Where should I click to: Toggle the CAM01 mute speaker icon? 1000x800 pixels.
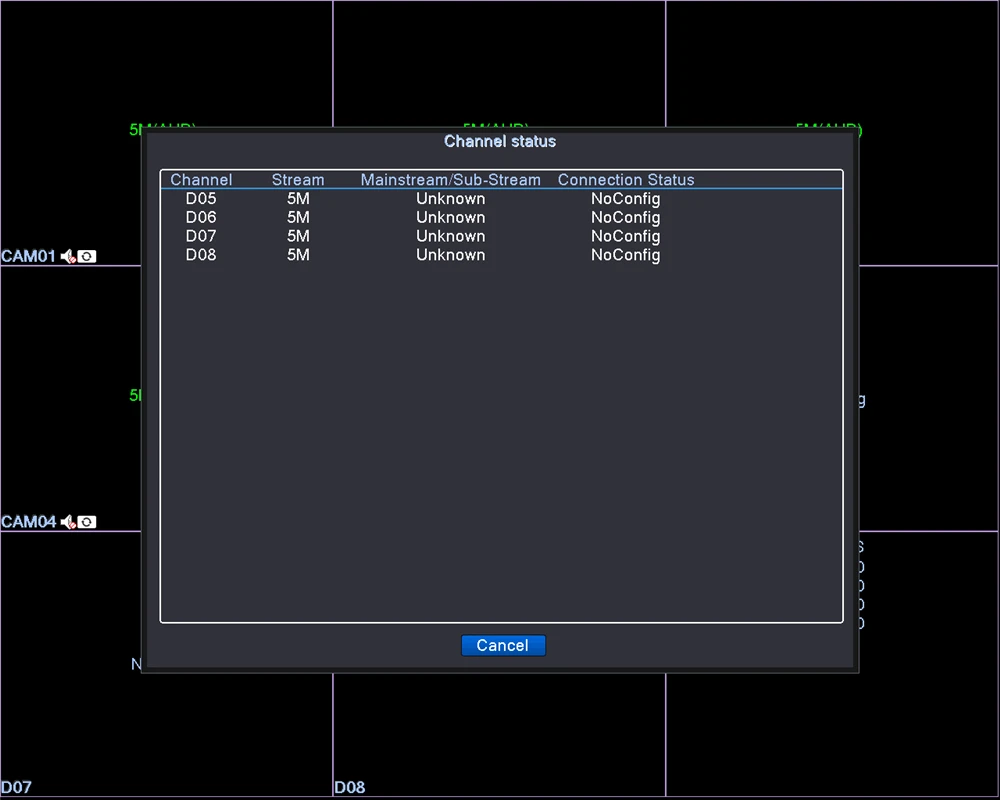pos(68,256)
